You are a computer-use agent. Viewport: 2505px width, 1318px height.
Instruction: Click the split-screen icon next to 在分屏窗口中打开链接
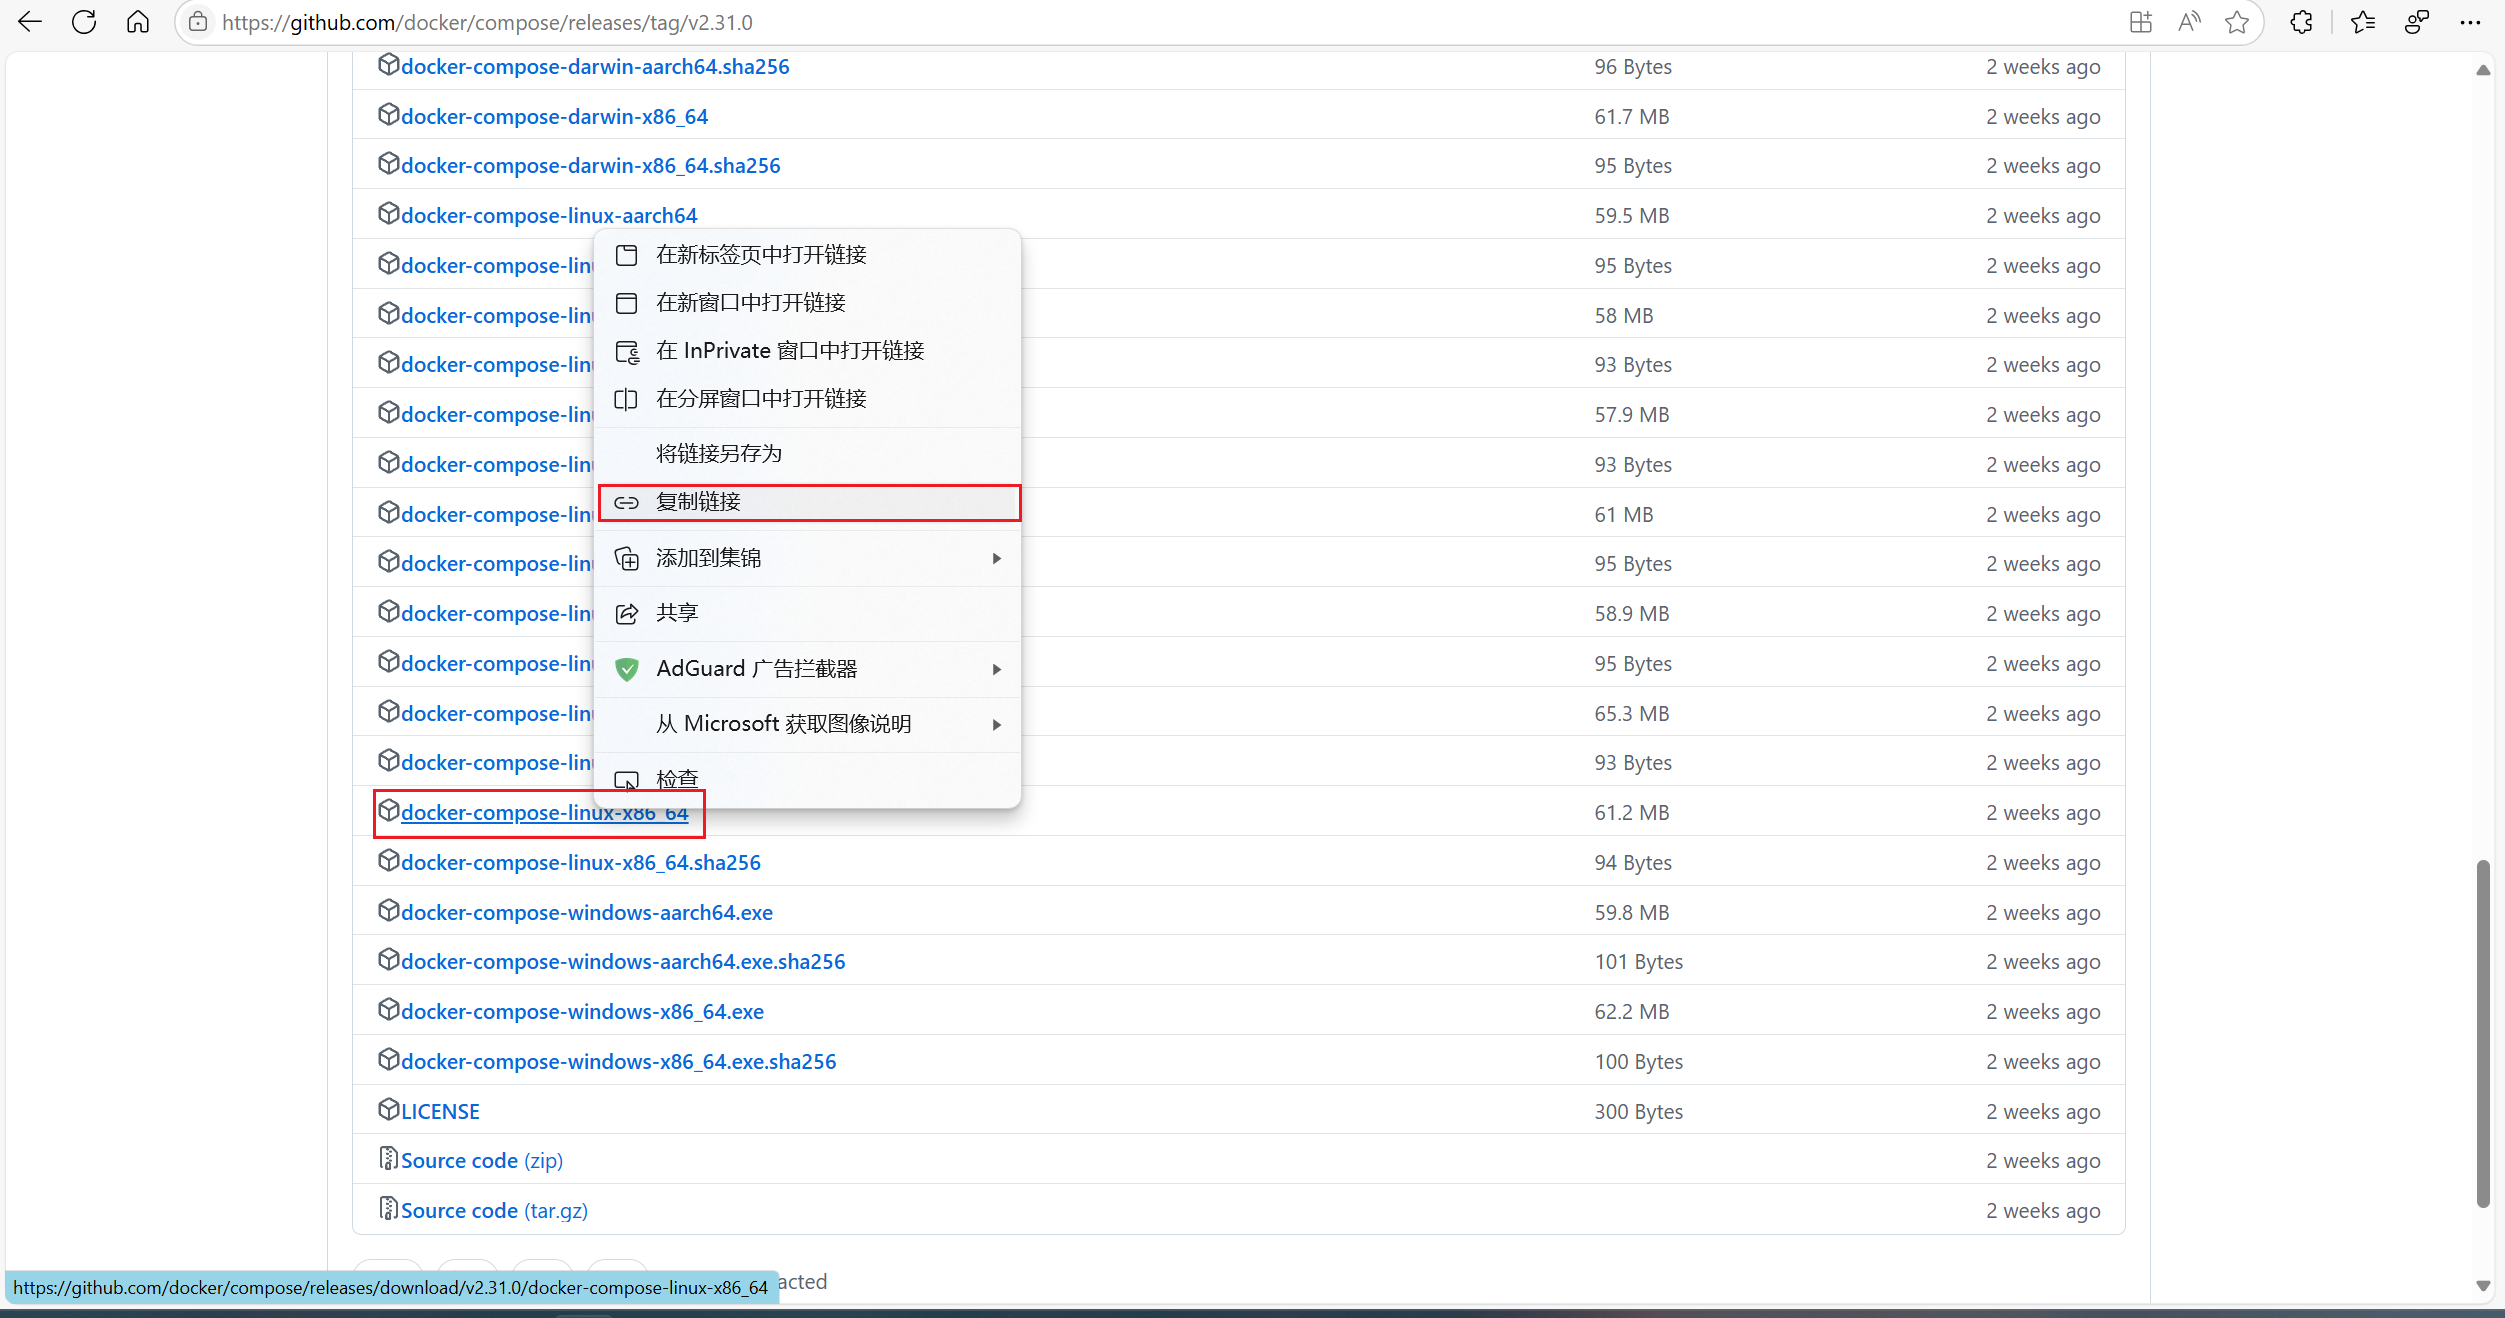pyautogui.click(x=627, y=399)
